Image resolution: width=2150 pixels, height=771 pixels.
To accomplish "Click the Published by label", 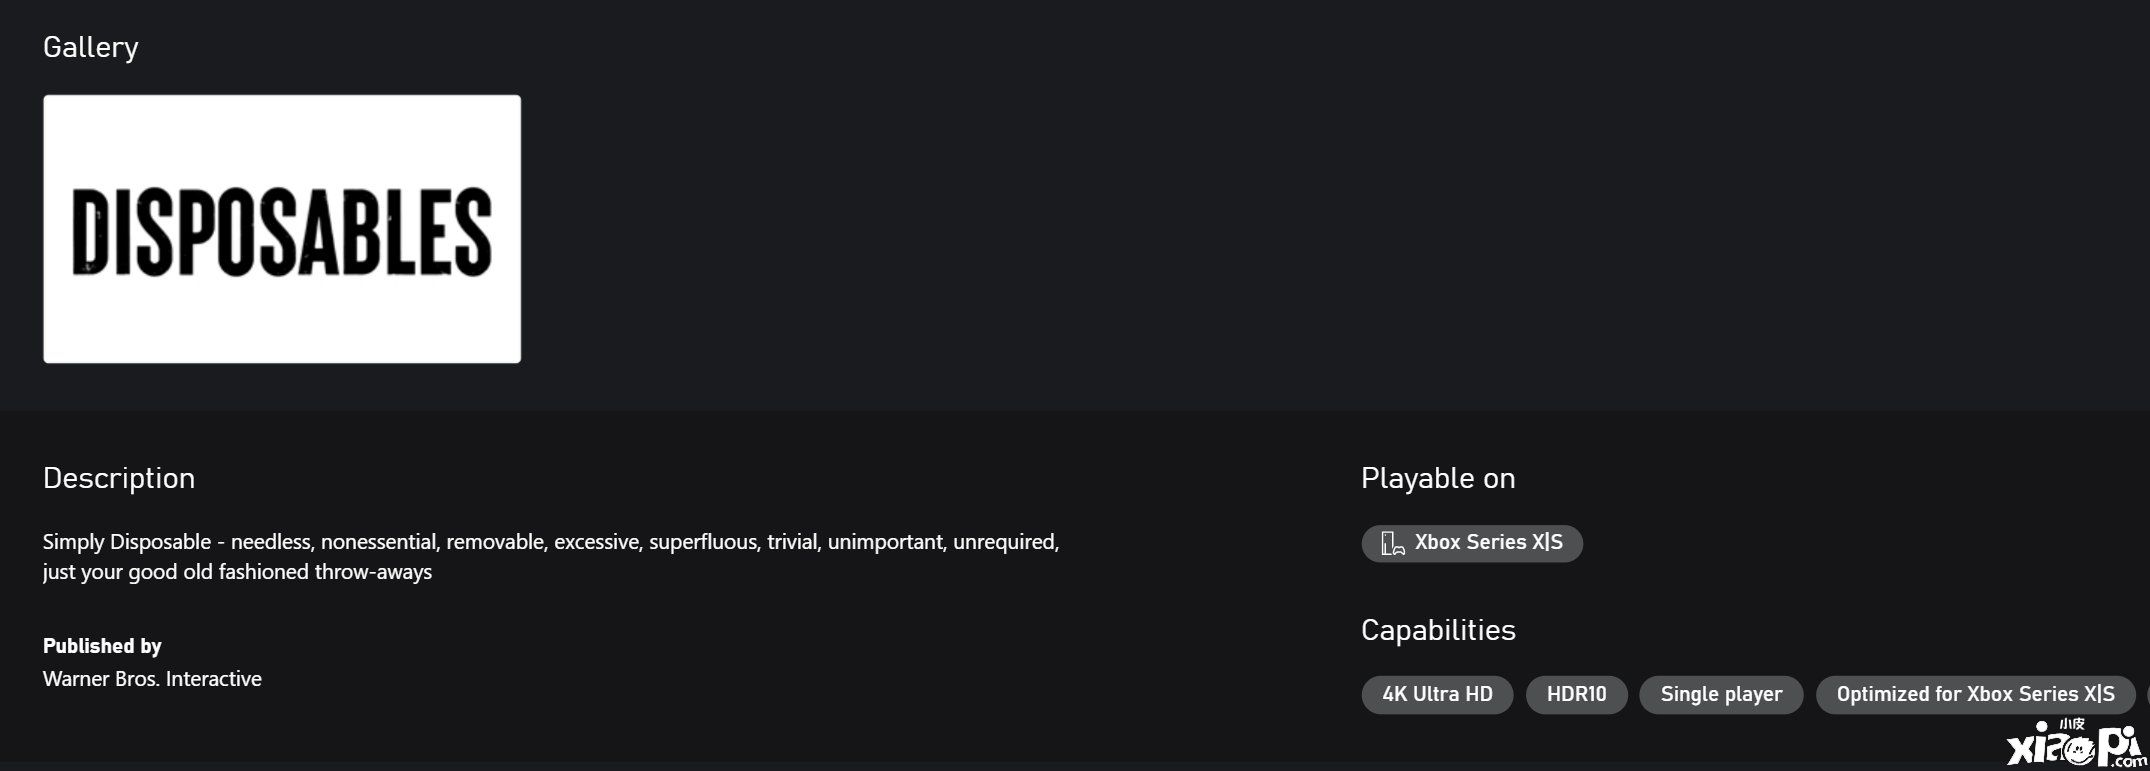I will [x=102, y=646].
